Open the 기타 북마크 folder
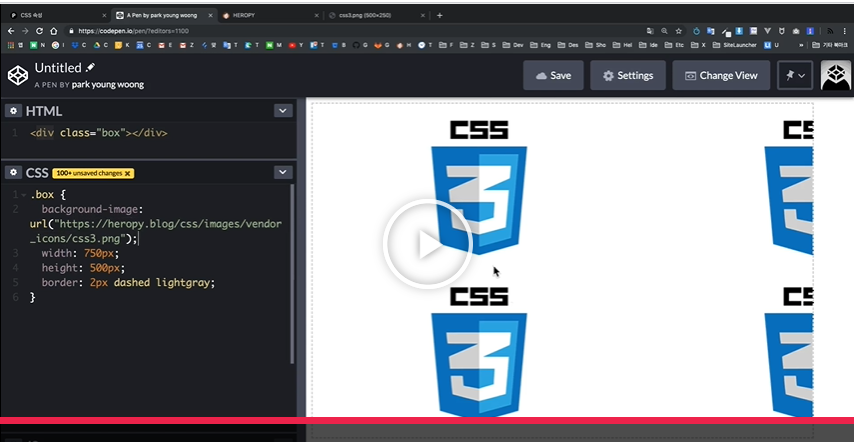This screenshot has width=854, height=442. click(x=830, y=45)
